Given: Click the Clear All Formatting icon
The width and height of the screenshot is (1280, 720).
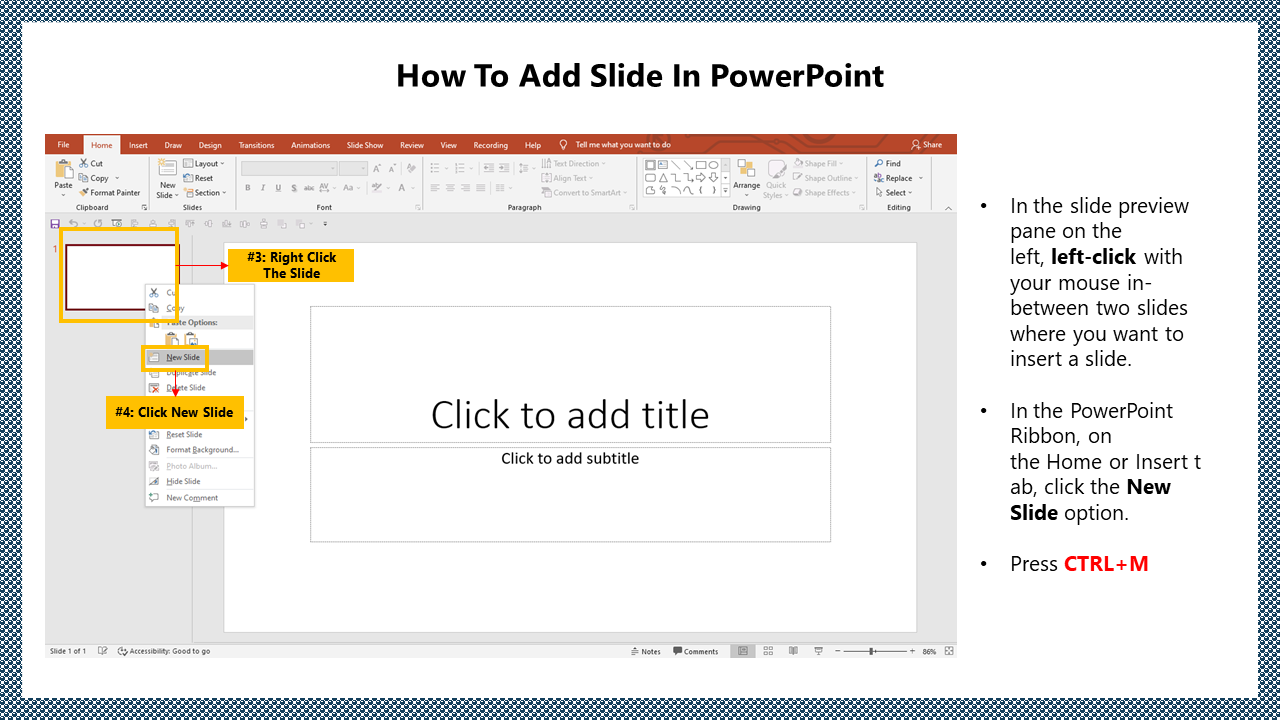Looking at the screenshot, I should coord(409,168).
